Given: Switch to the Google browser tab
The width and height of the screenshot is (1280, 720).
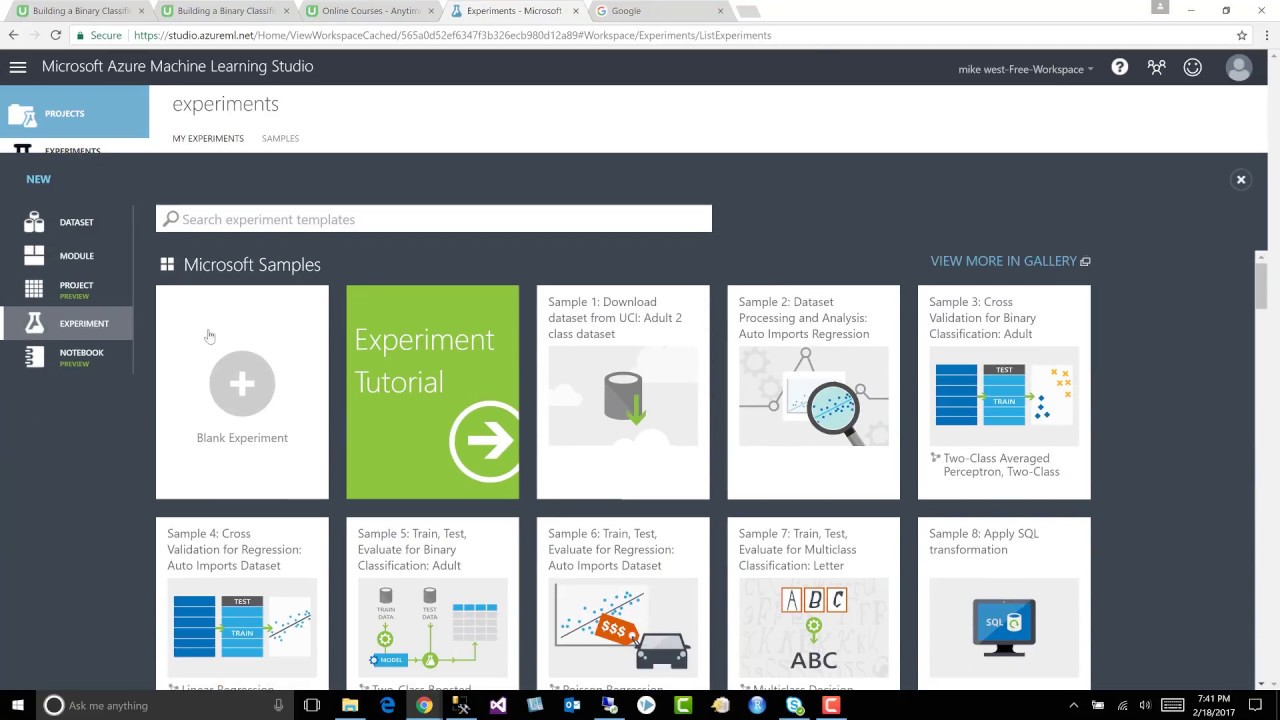Looking at the screenshot, I should pyautogui.click(x=660, y=11).
